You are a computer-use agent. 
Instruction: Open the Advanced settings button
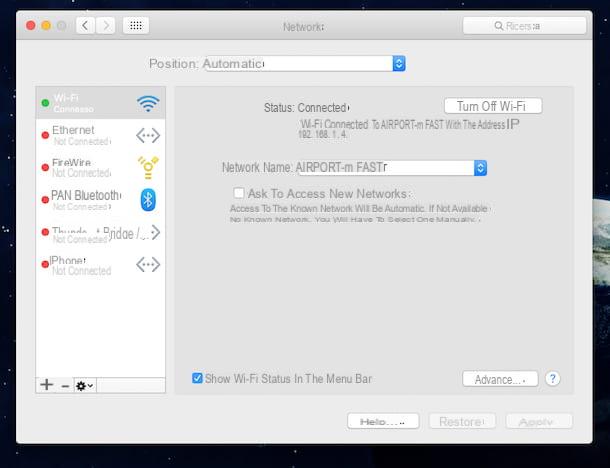(x=500, y=379)
